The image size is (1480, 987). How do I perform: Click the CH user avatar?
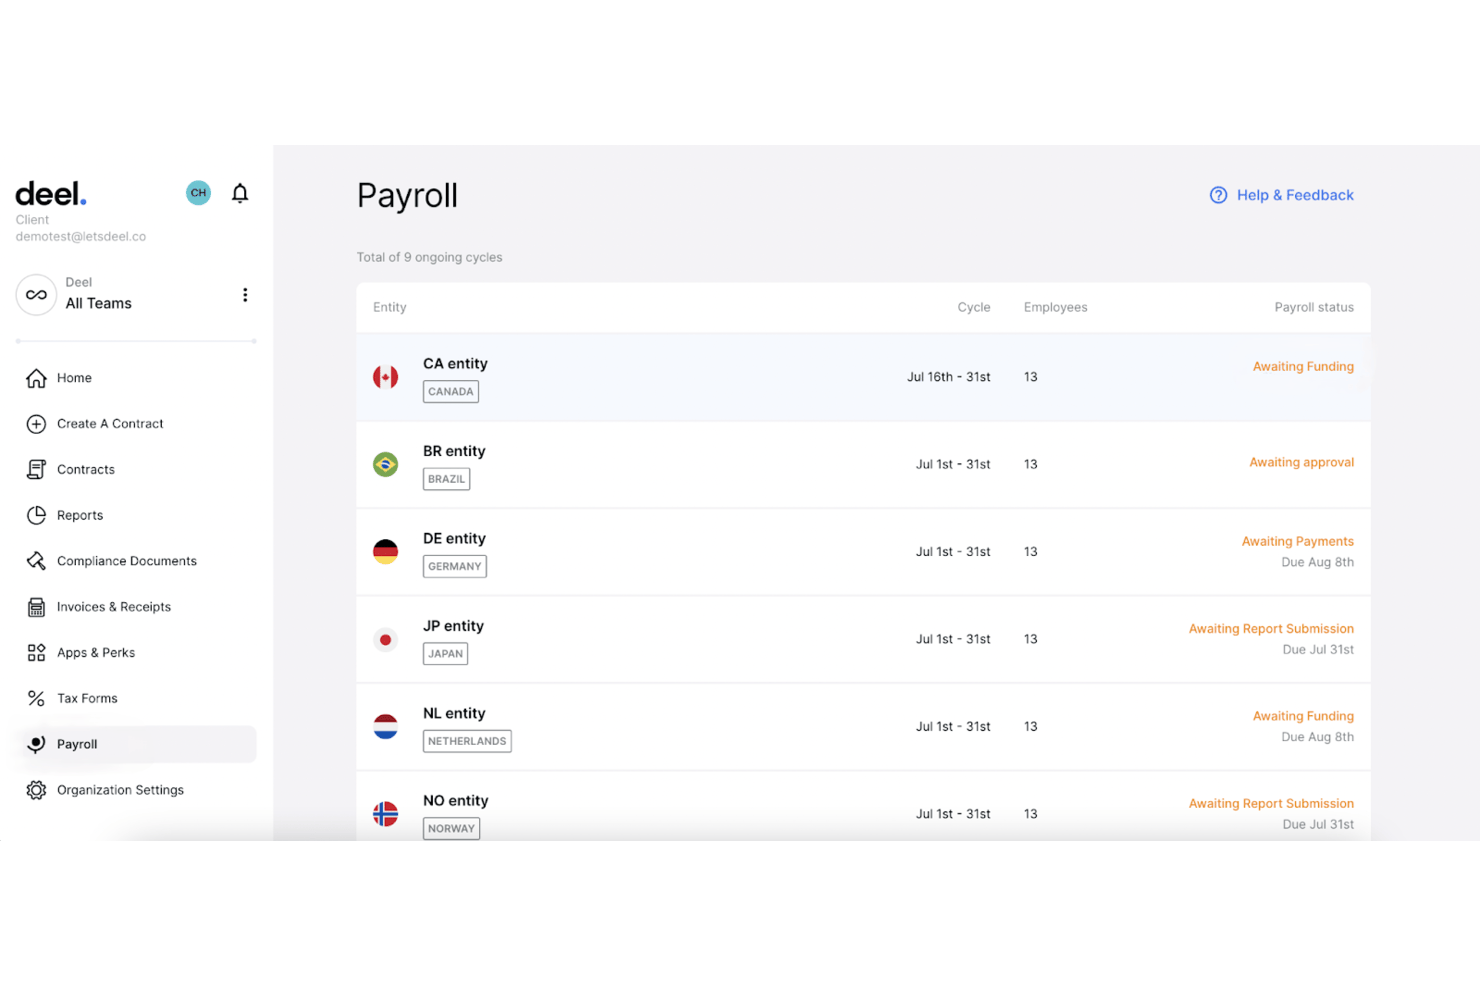click(x=199, y=193)
